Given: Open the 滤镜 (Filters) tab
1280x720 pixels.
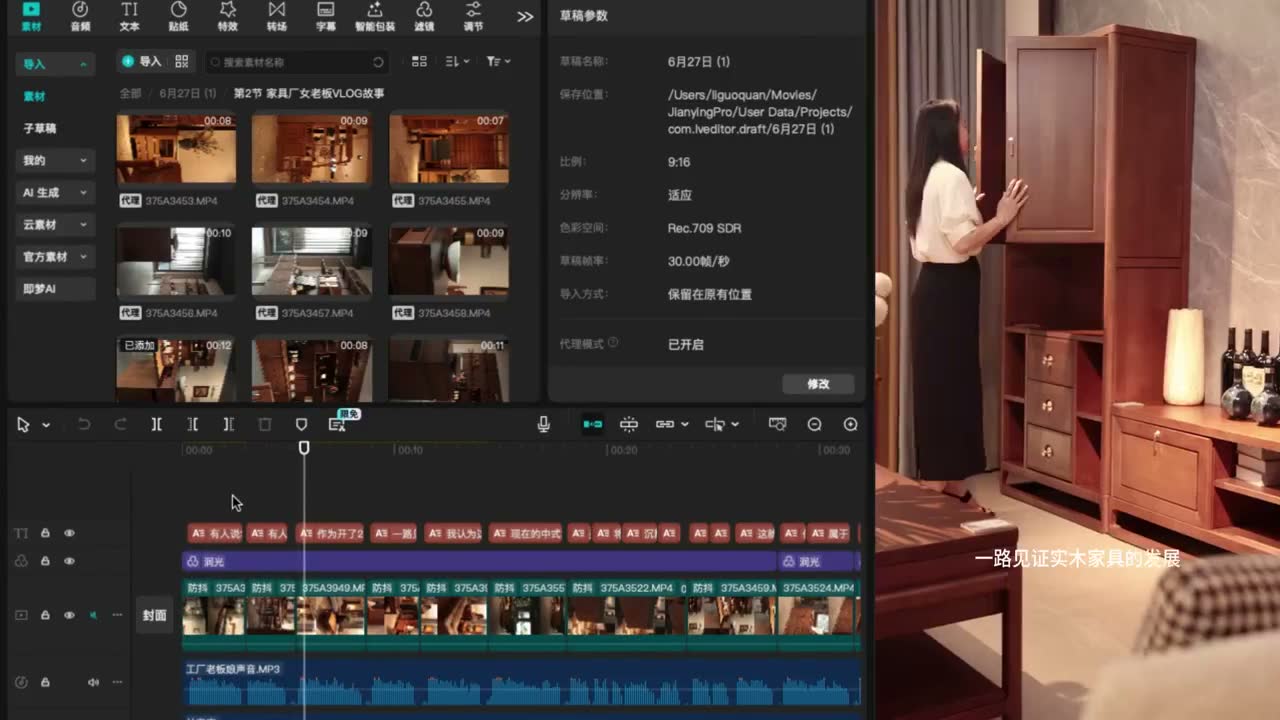Looking at the screenshot, I should 424,16.
